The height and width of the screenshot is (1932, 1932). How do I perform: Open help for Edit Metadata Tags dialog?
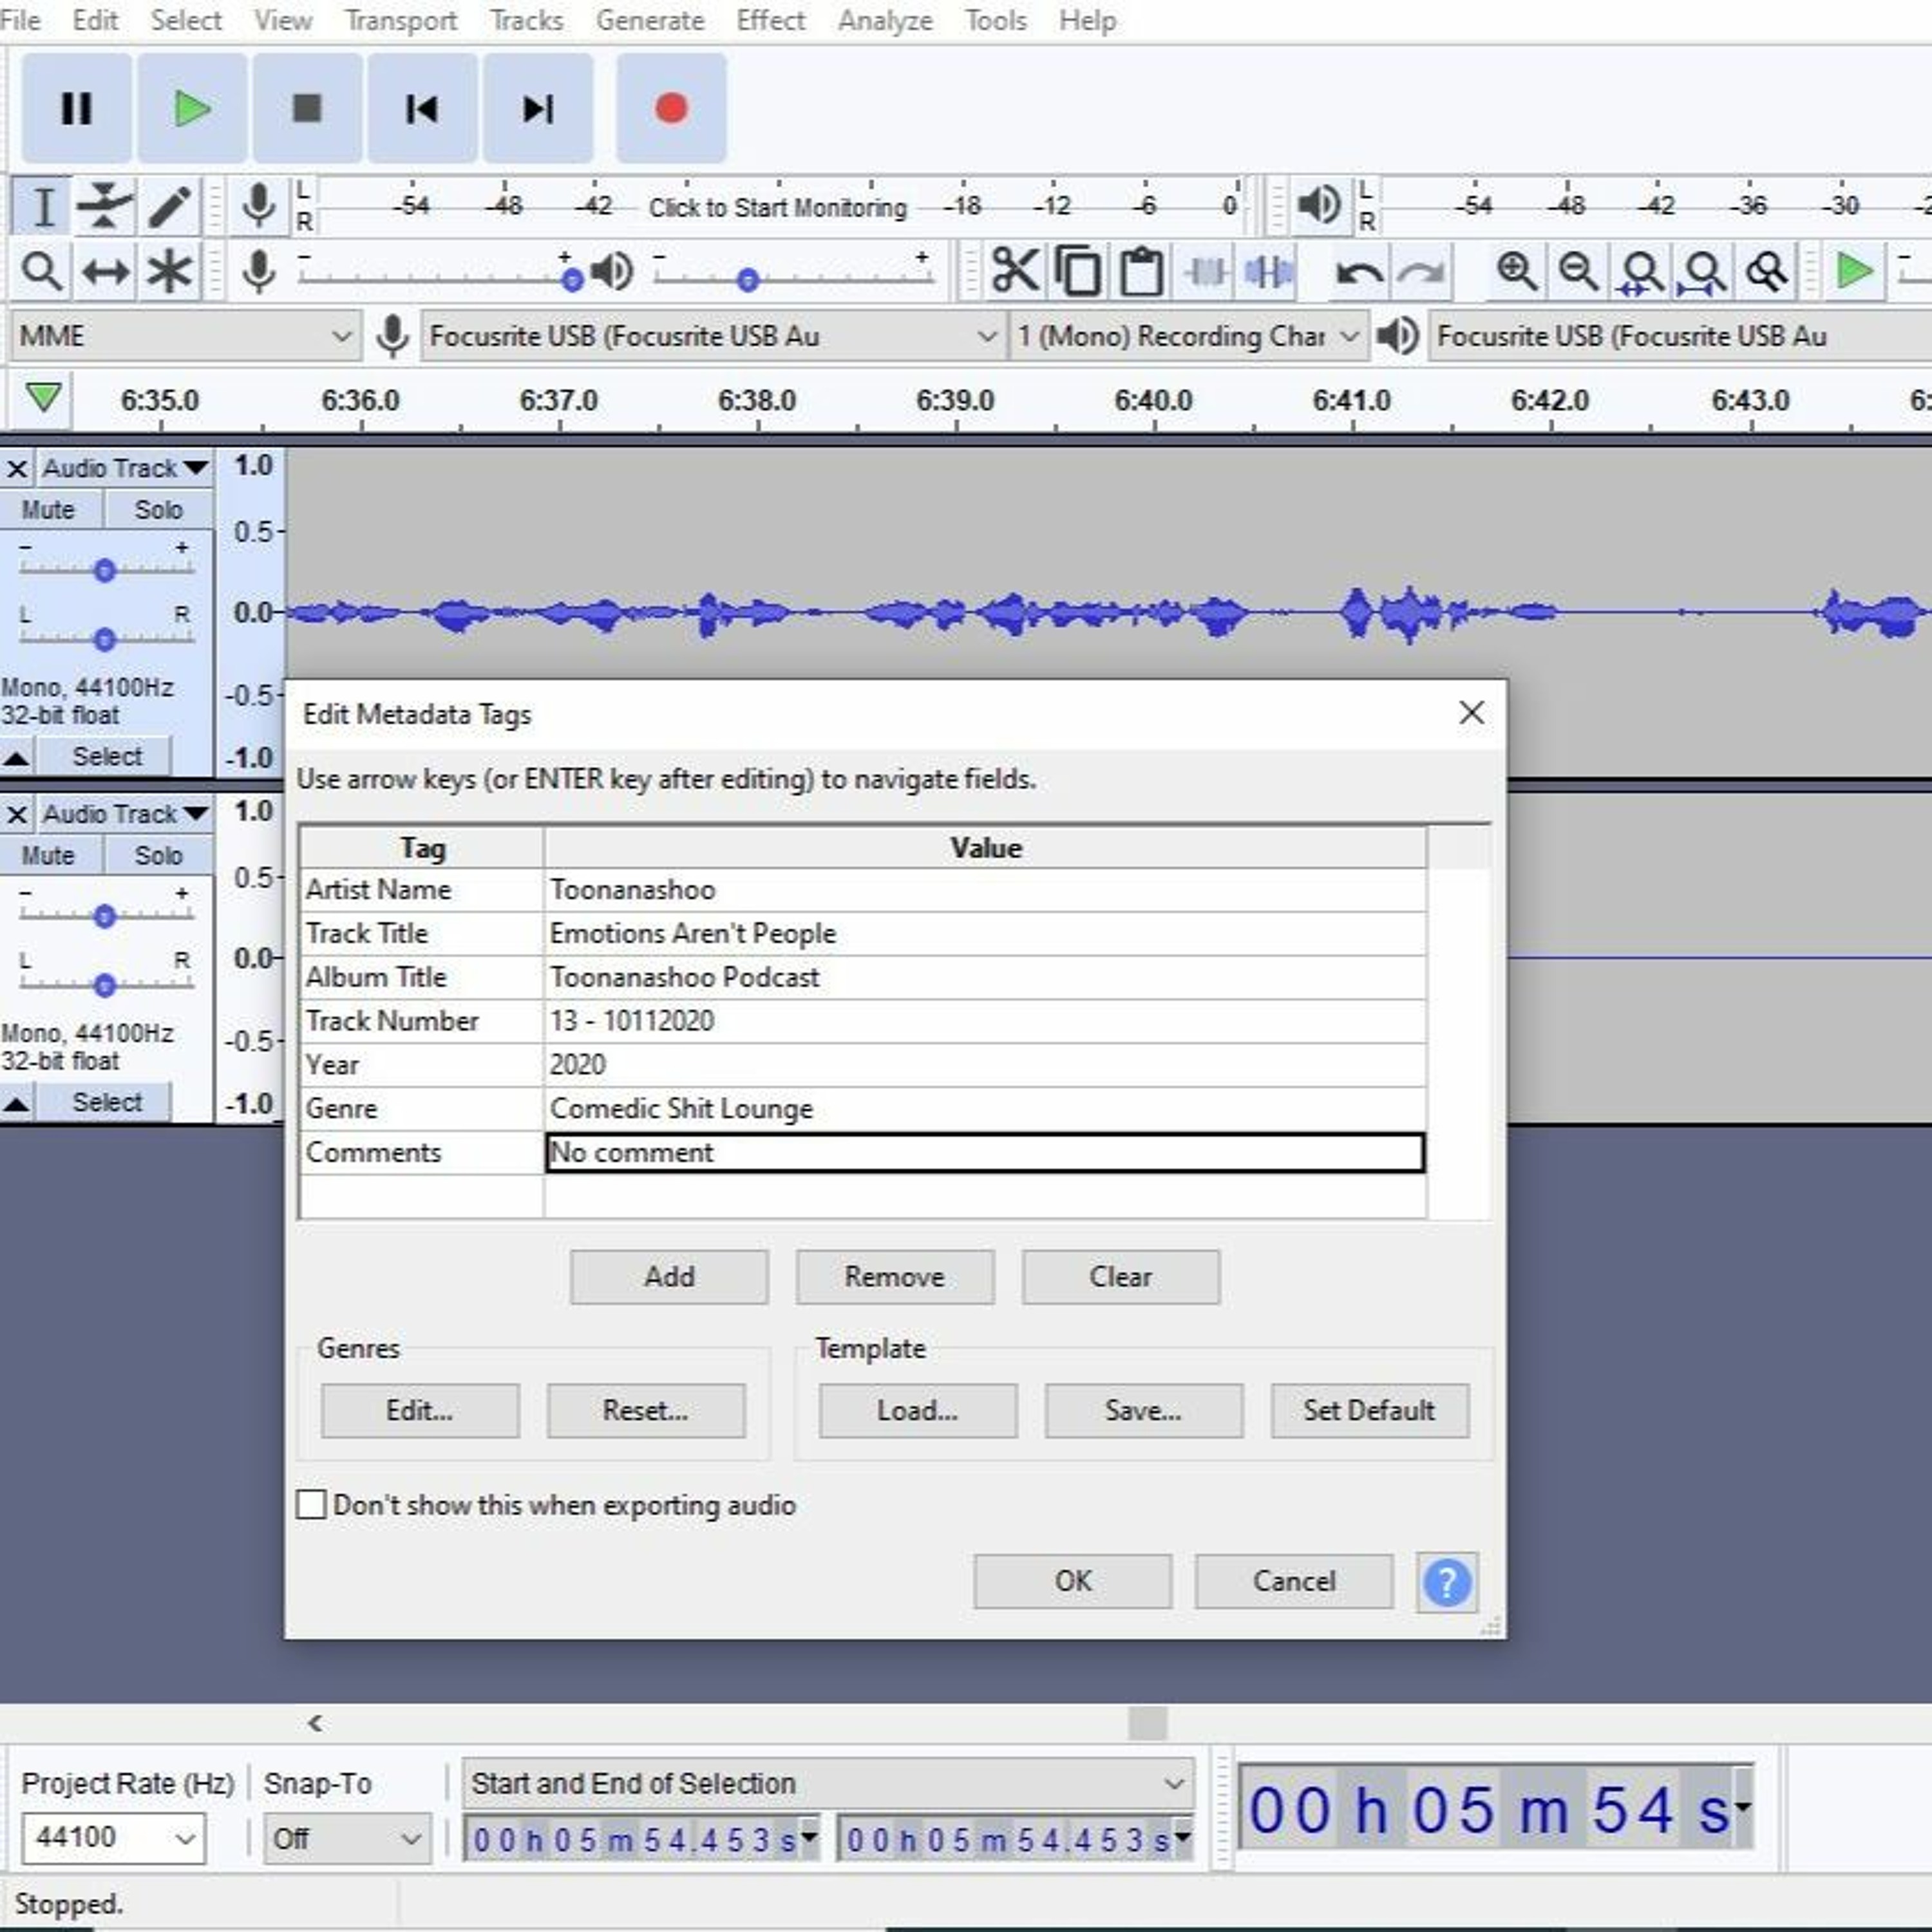1446,1582
